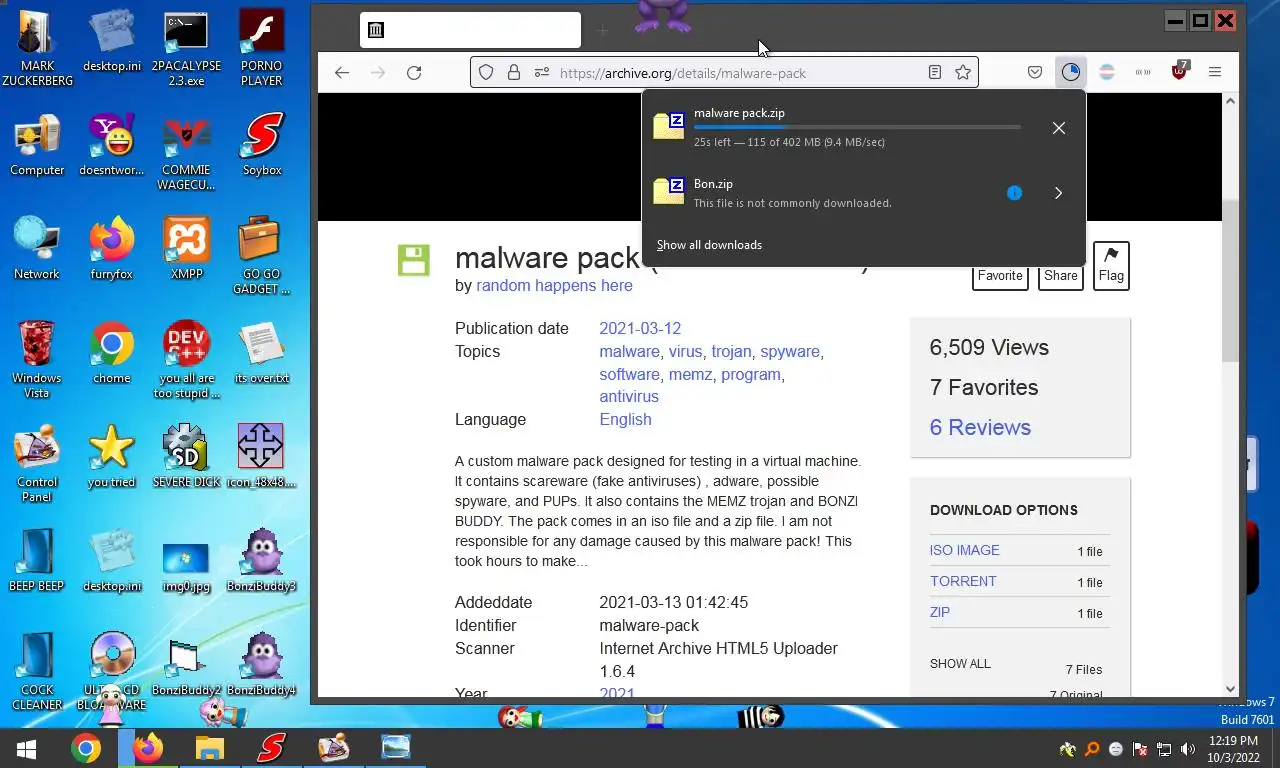Select the GO GO GADGET briefcase icon
This screenshot has width=1280, height=768.
pyautogui.click(x=262, y=256)
